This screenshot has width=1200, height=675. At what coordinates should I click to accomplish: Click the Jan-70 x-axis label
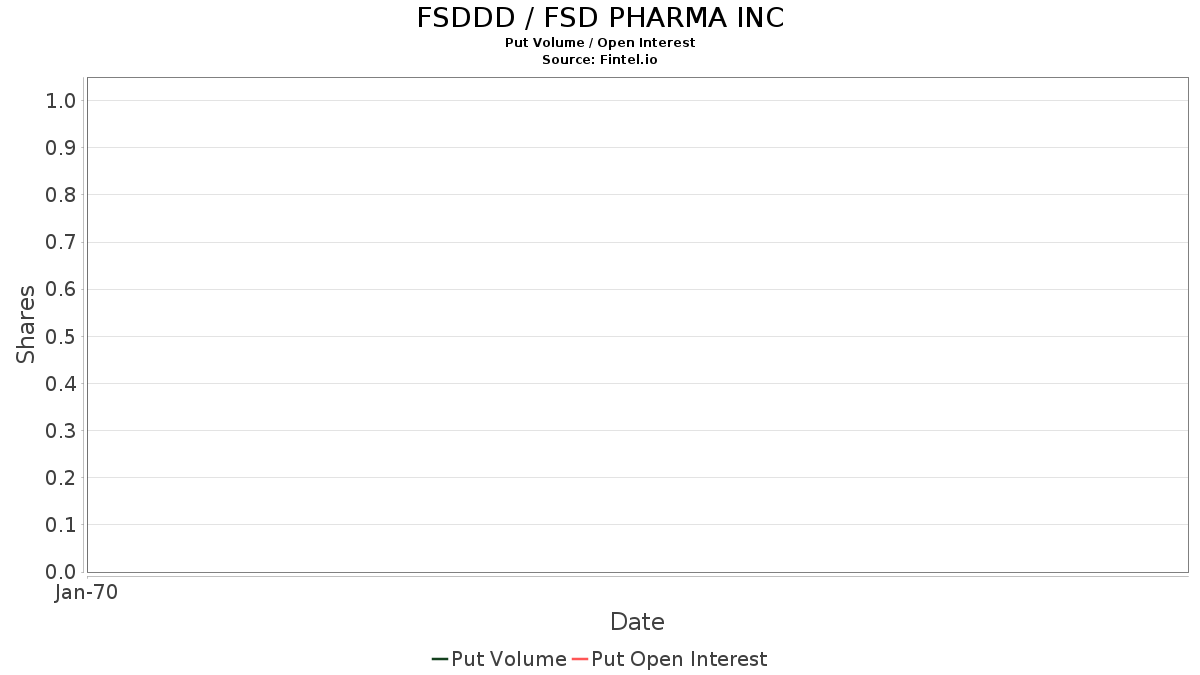click(x=87, y=593)
